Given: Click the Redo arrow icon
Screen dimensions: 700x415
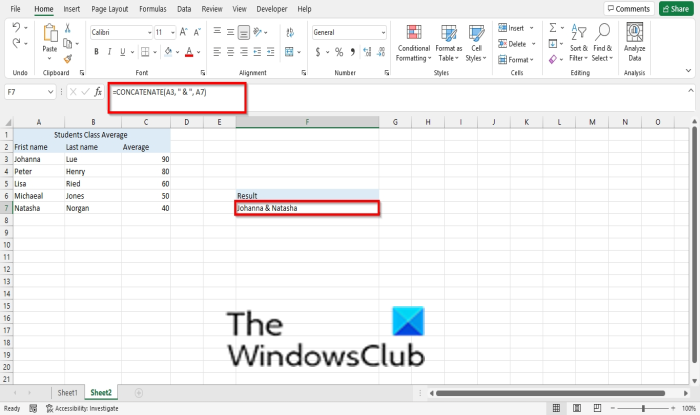Looking at the screenshot, I should (16, 43).
